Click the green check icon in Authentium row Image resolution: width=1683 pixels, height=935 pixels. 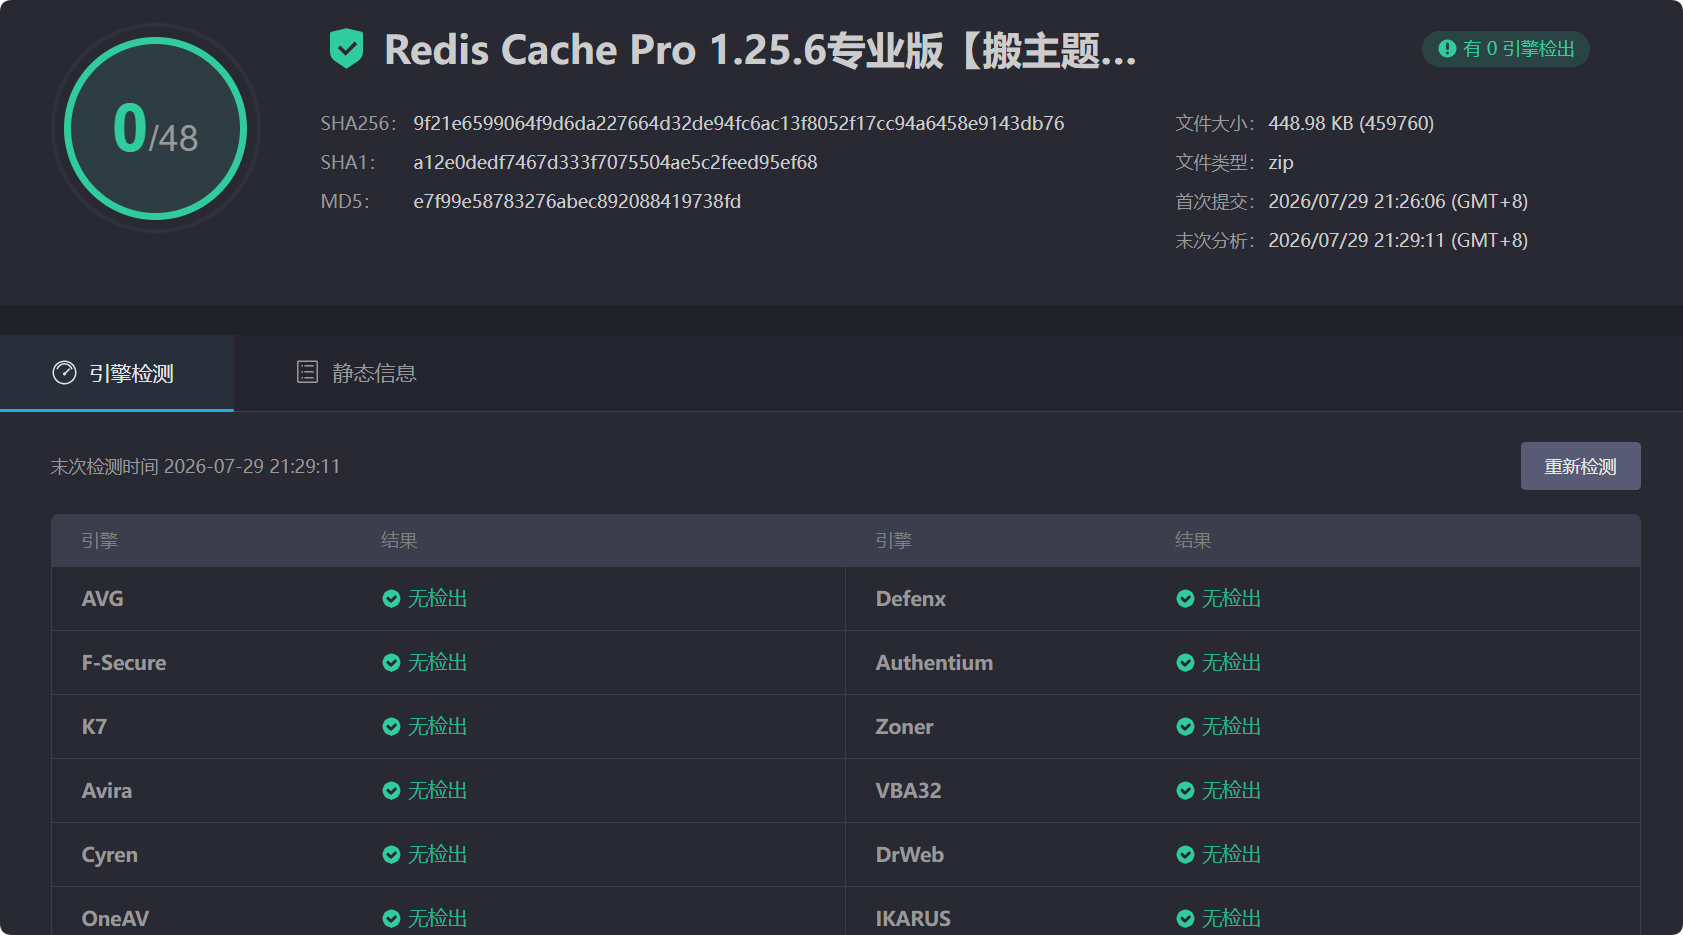point(1185,662)
